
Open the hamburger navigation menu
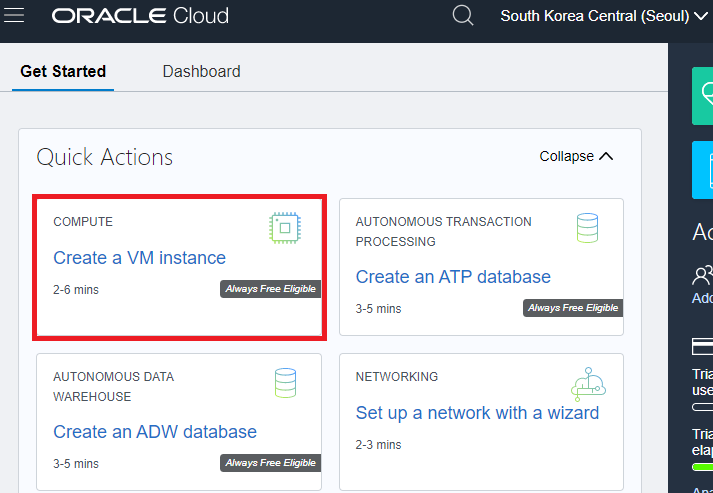[14, 15]
